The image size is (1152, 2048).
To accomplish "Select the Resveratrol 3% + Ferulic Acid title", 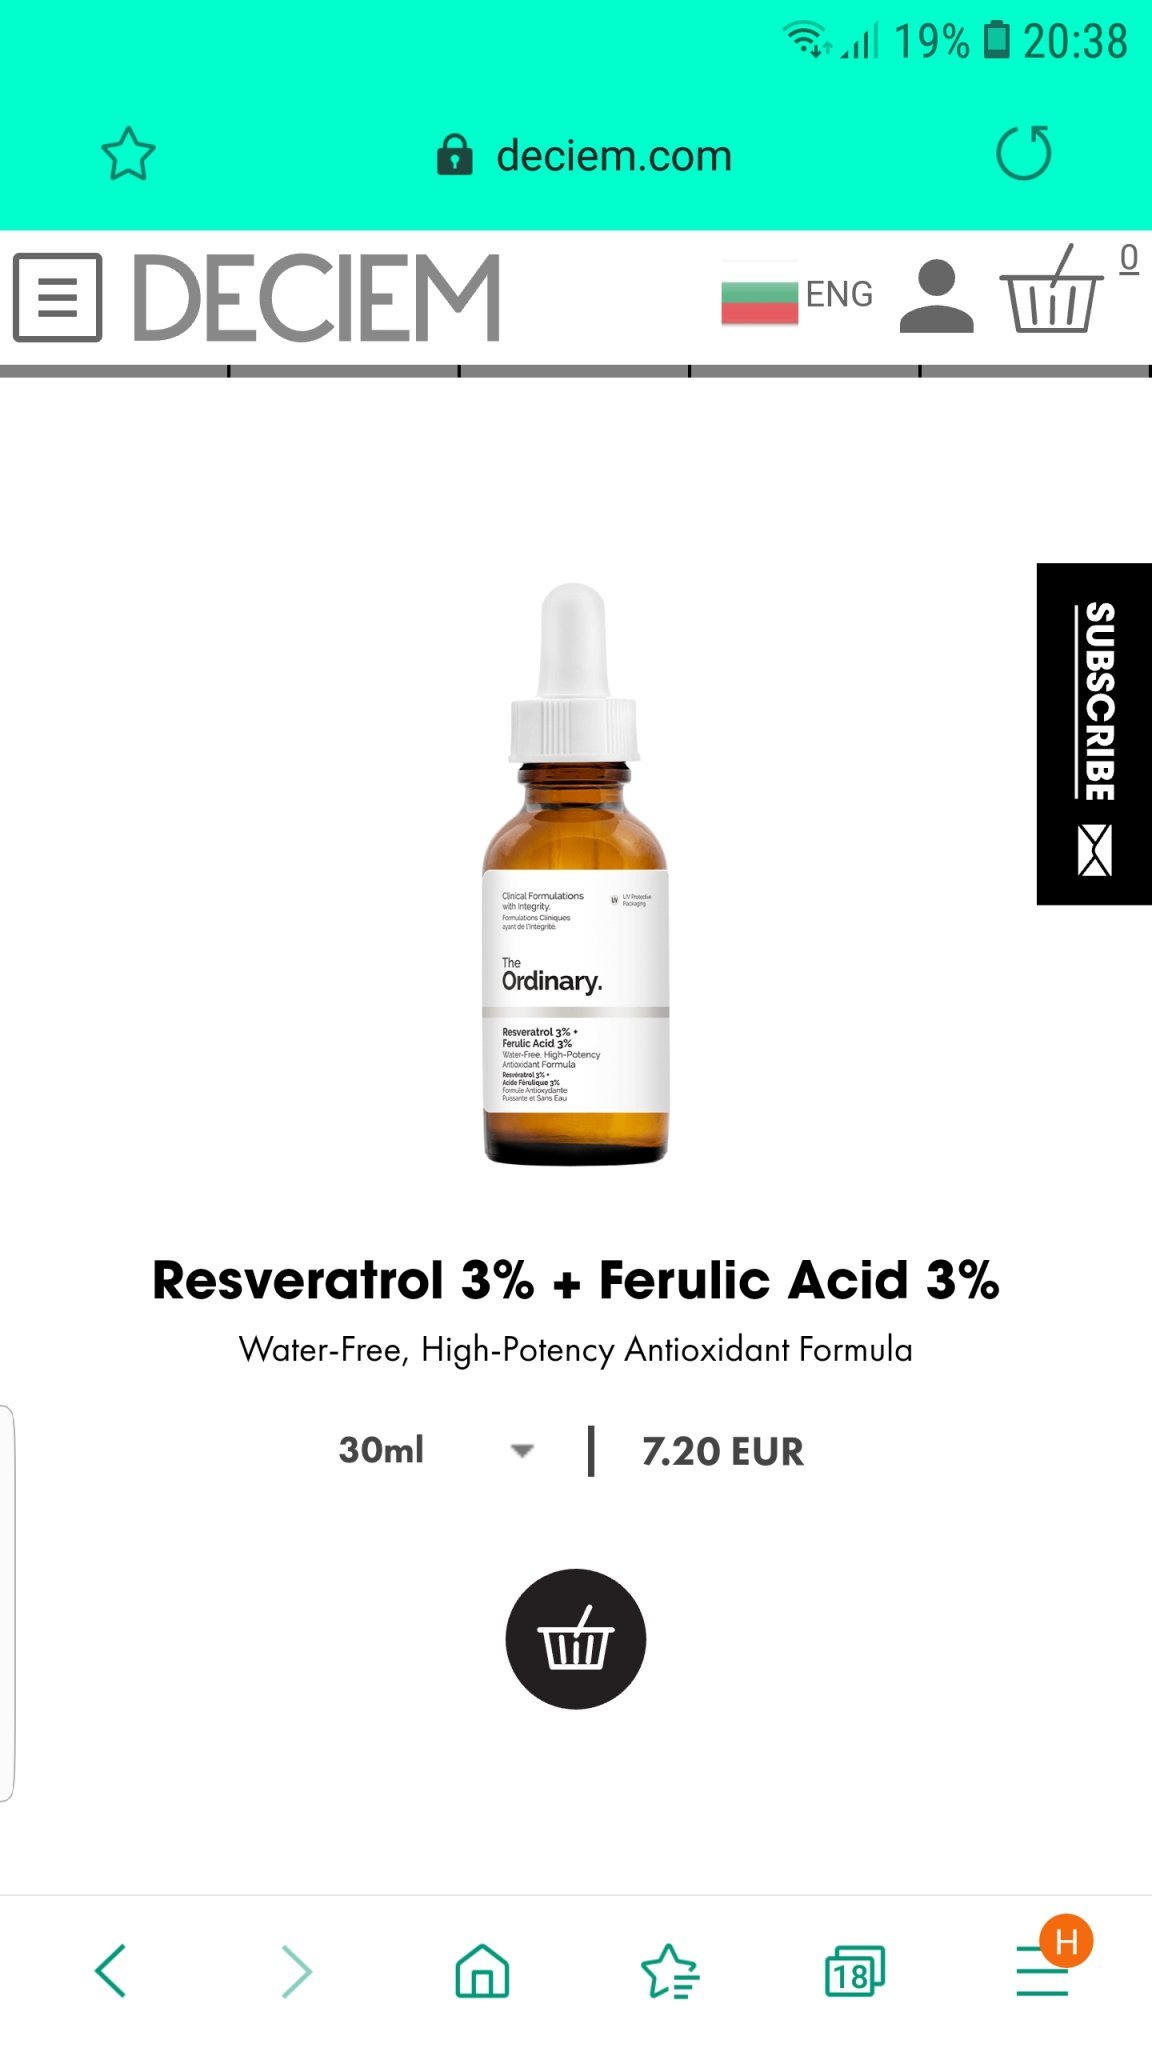I will 576,1280.
